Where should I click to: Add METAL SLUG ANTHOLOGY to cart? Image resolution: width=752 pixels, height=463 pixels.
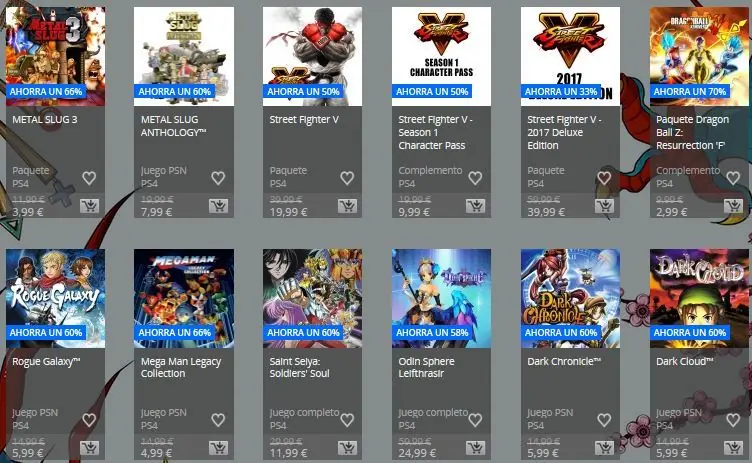tap(218, 206)
